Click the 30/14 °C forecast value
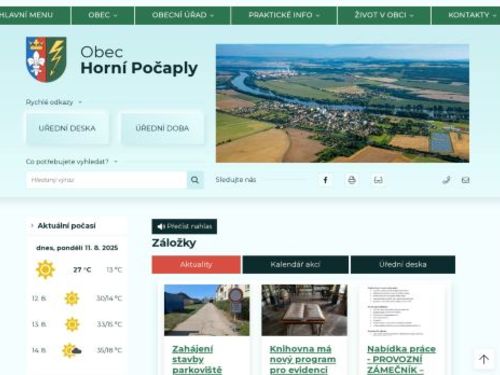This screenshot has height=375, width=500. coord(109,298)
